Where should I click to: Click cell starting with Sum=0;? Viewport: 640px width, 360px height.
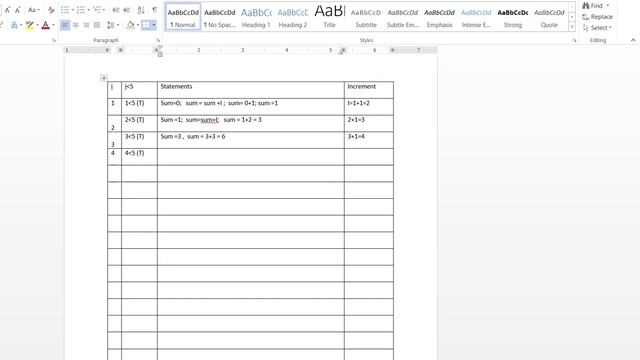tap(251, 107)
